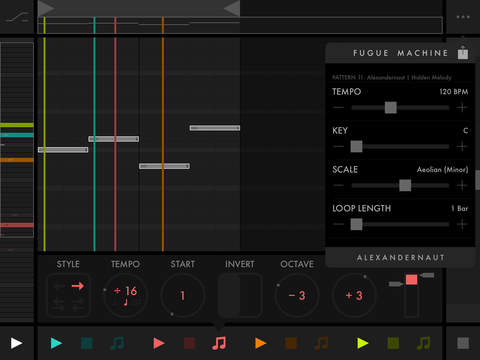The height and width of the screenshot is (360, 480).
Task: Play the orange playhead
Action: 260,343
